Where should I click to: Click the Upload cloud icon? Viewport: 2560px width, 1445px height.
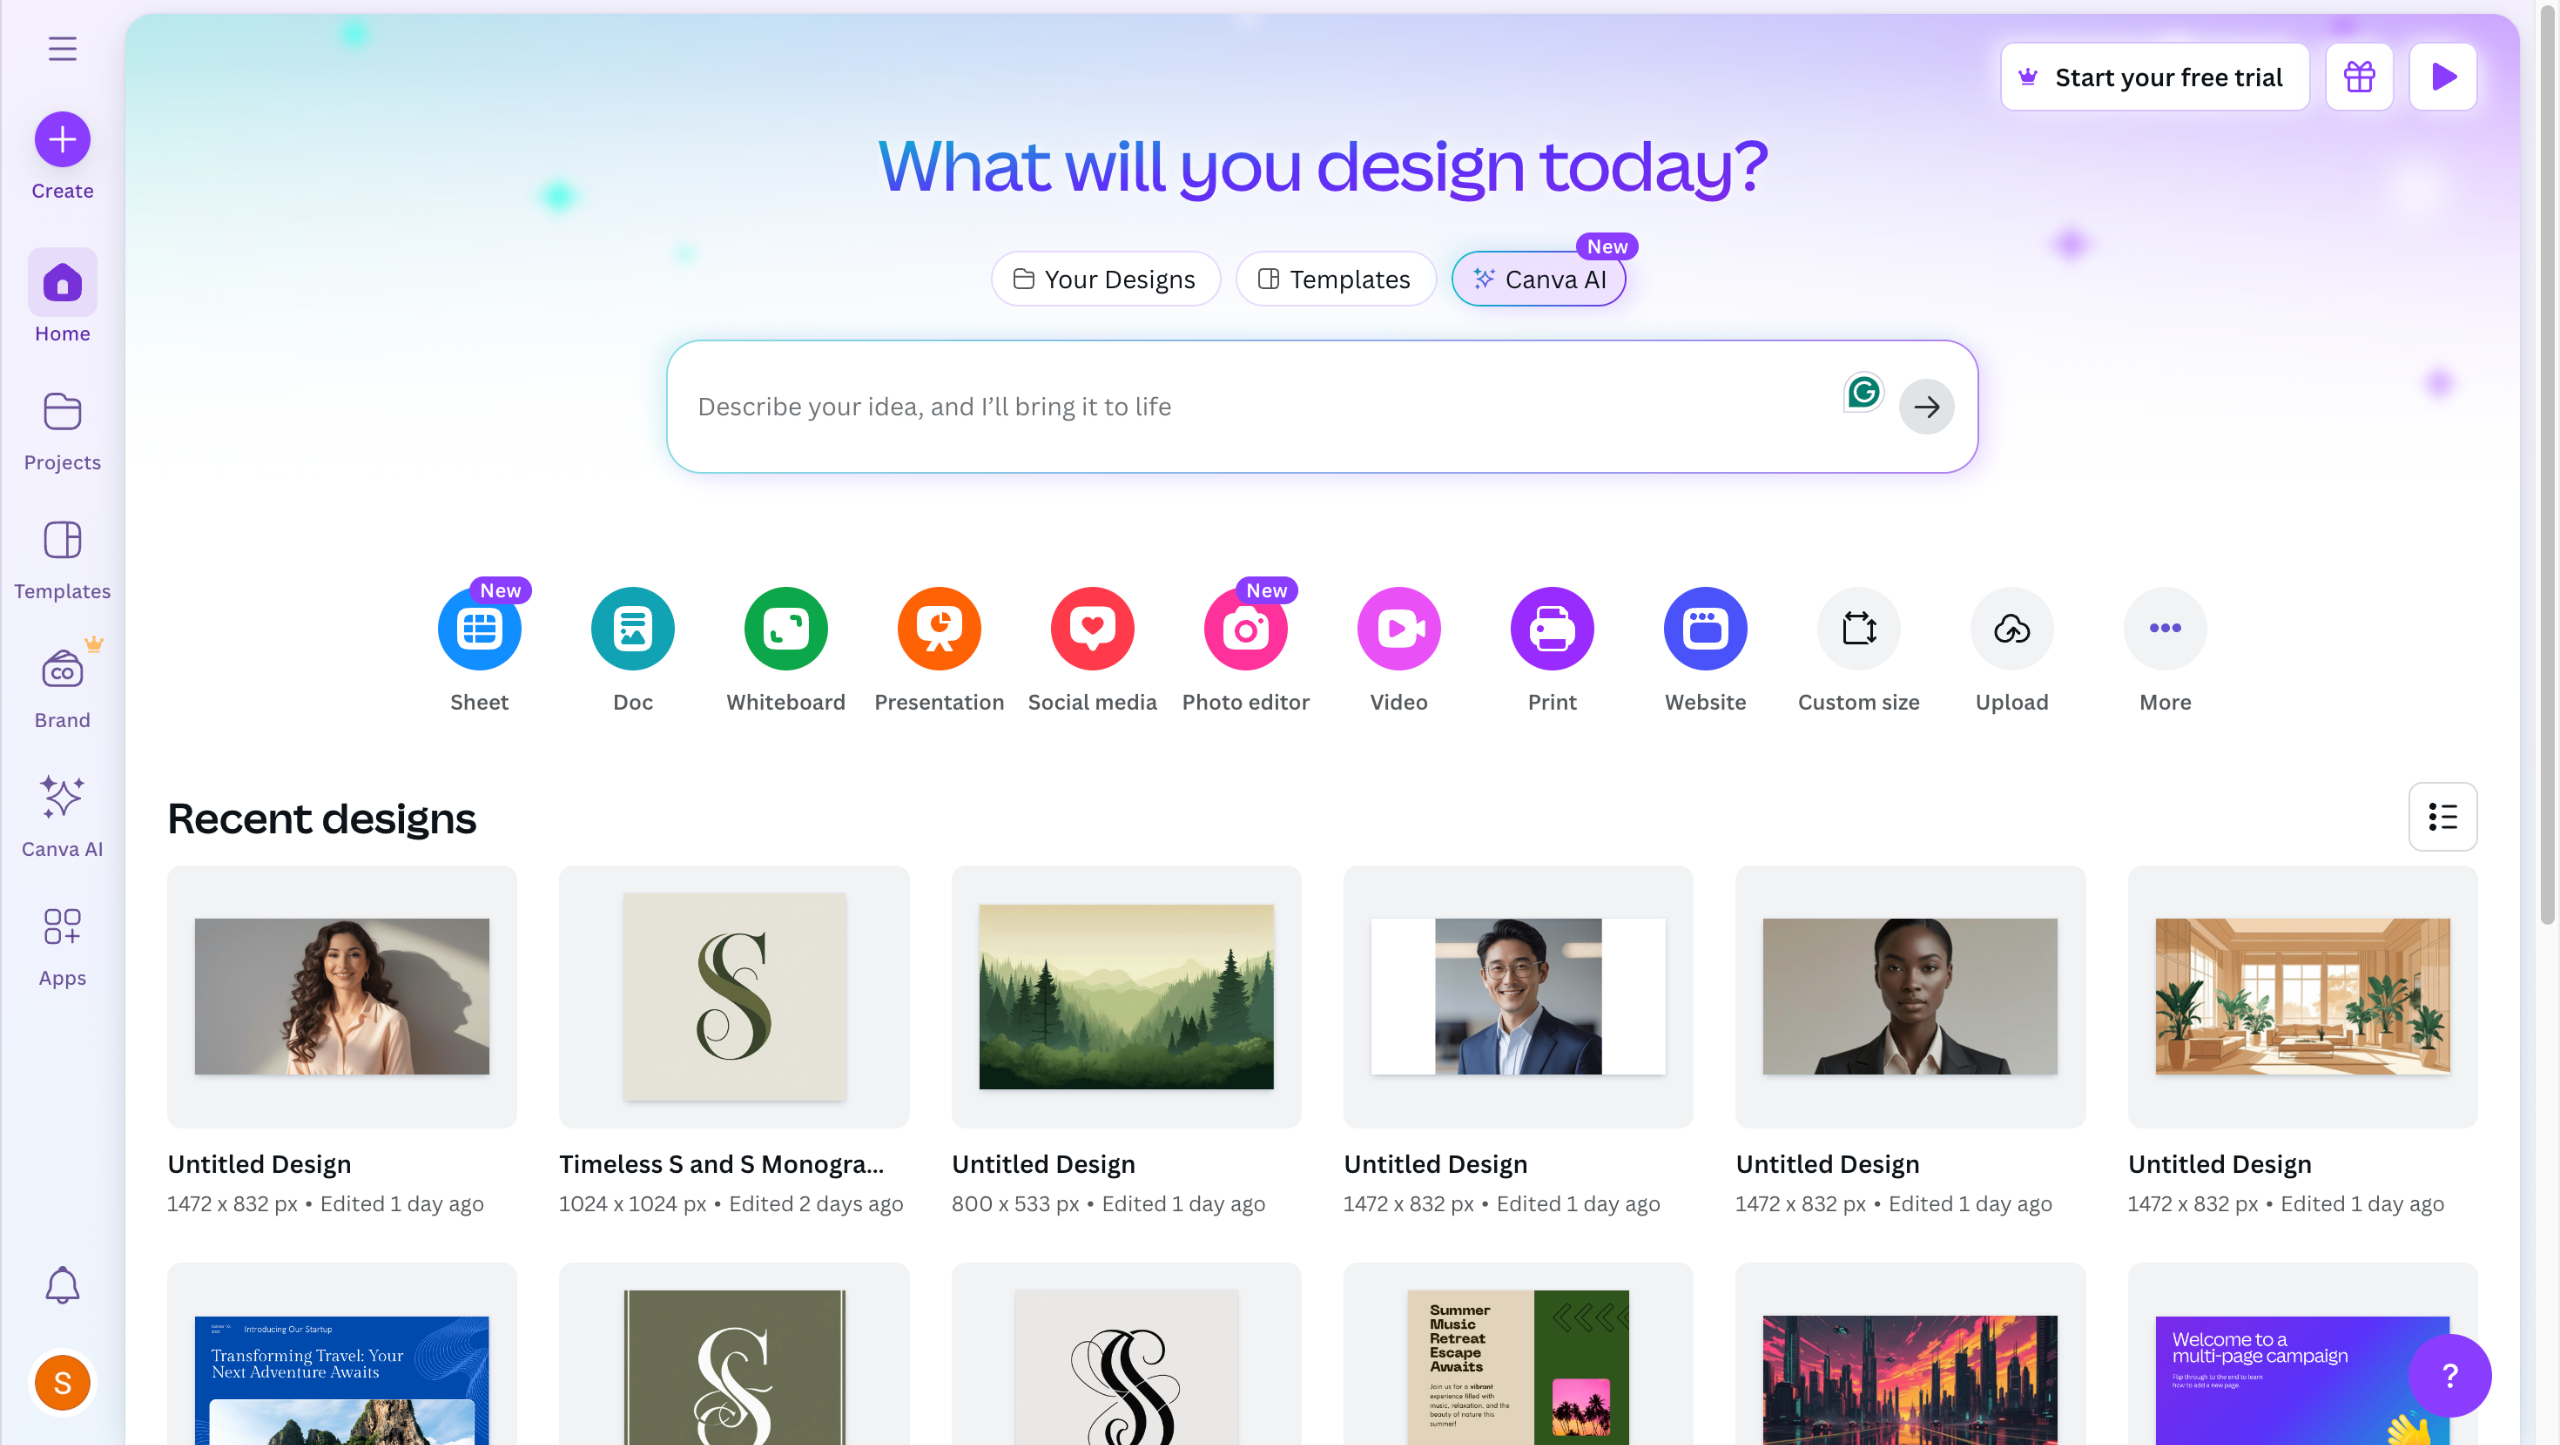point(2012,629)
